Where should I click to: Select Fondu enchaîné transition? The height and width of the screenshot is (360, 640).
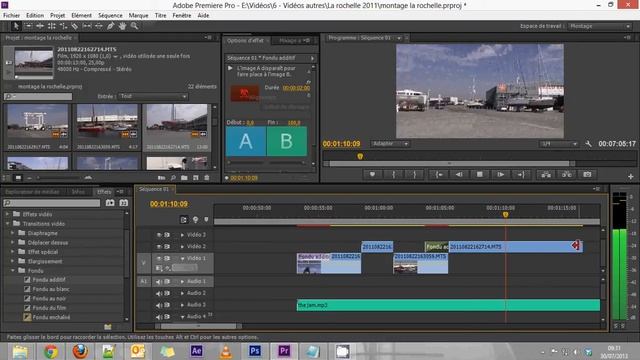point(51,317)
